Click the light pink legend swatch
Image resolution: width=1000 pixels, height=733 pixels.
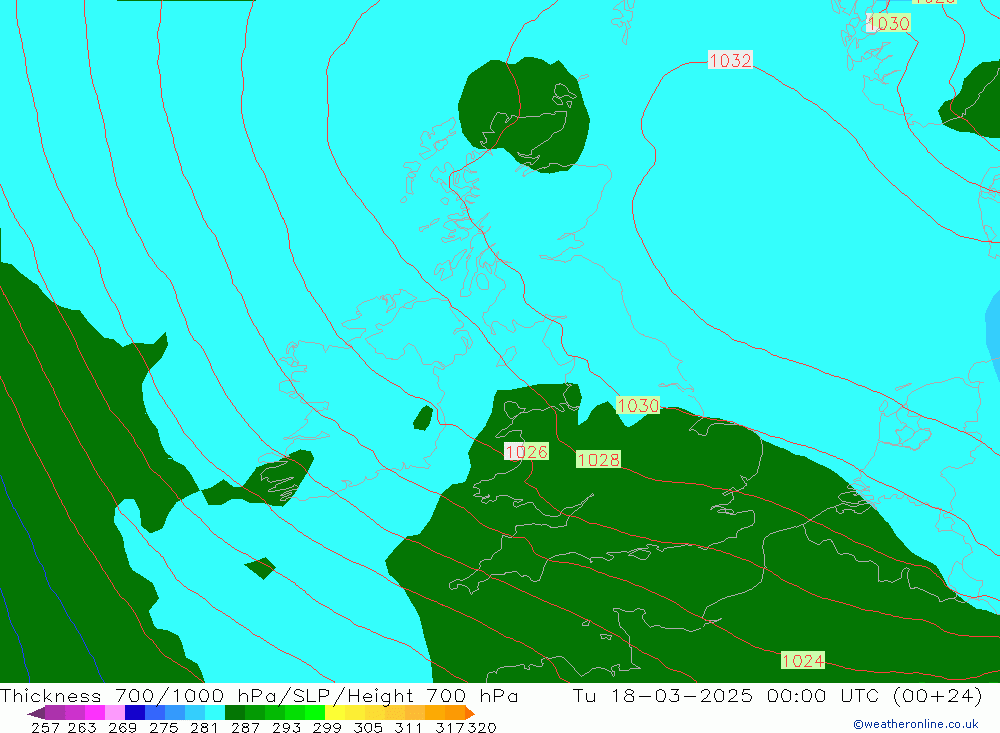click(x=115, y=713)
